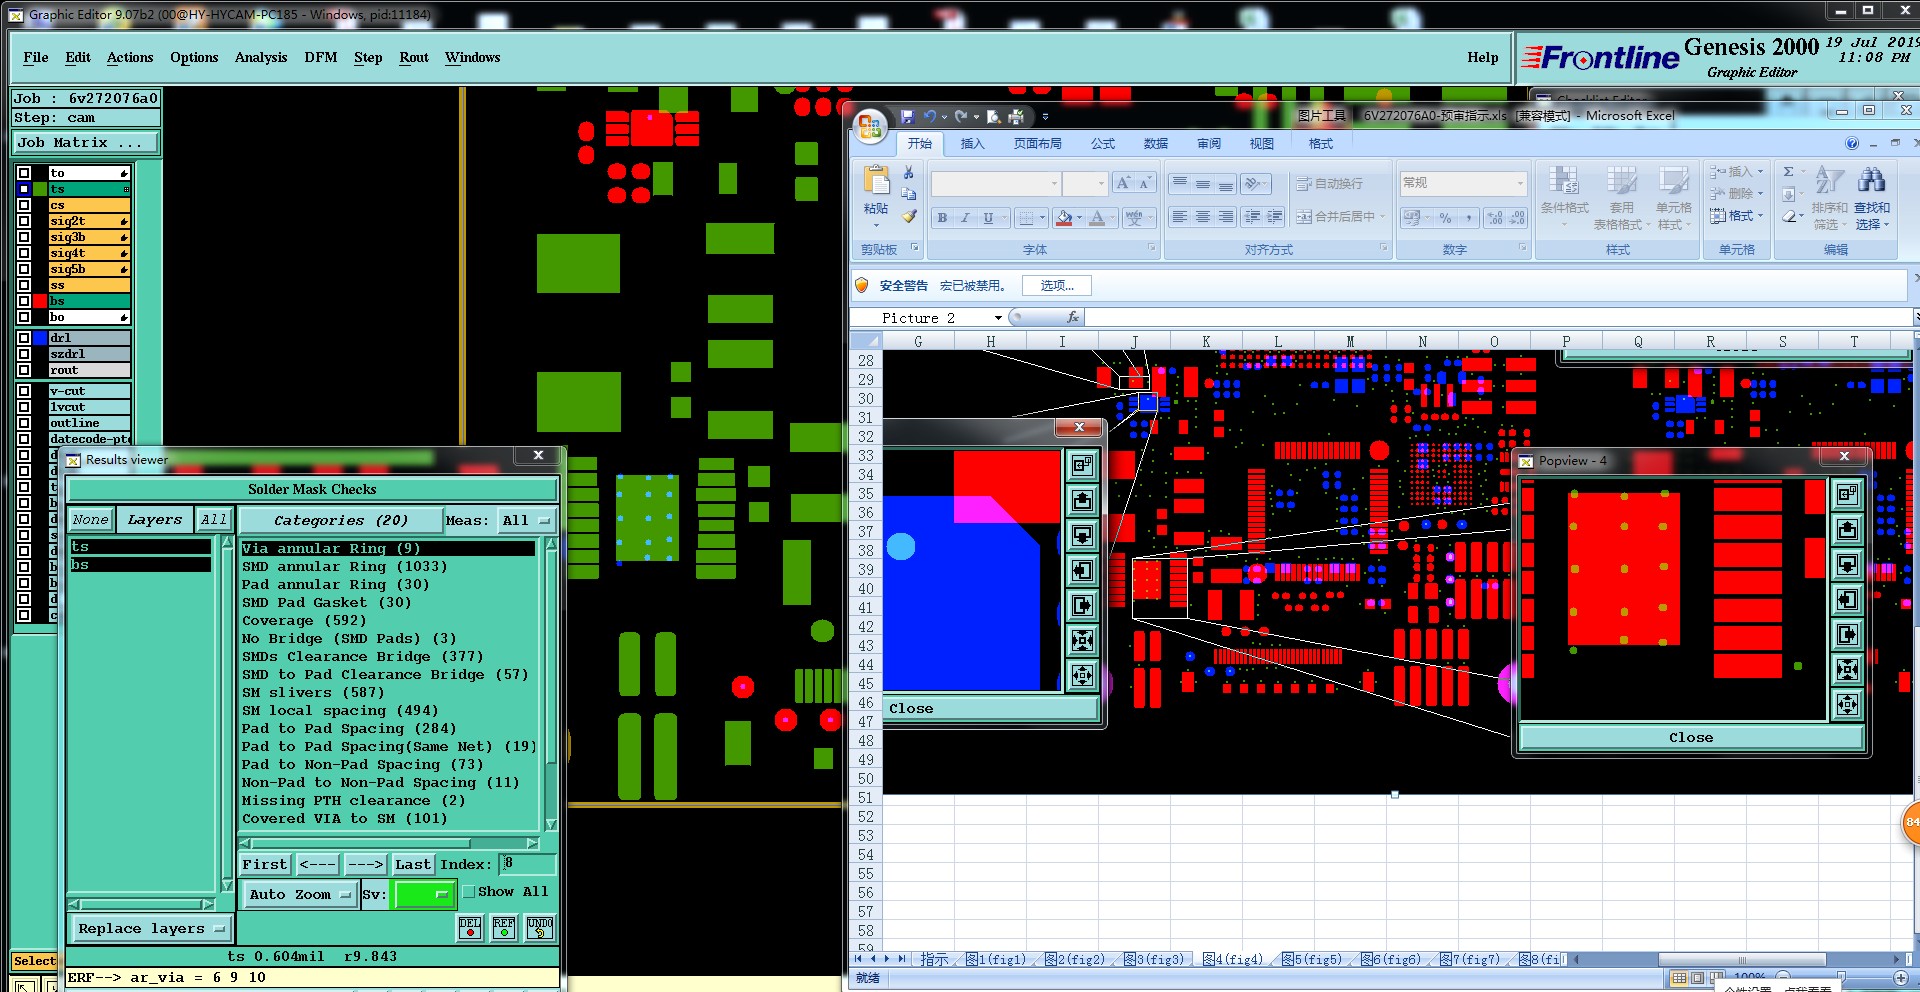Toggle the checkbox for layer cs
Screen dimensions: 1920x992
[x=24, y=205]
